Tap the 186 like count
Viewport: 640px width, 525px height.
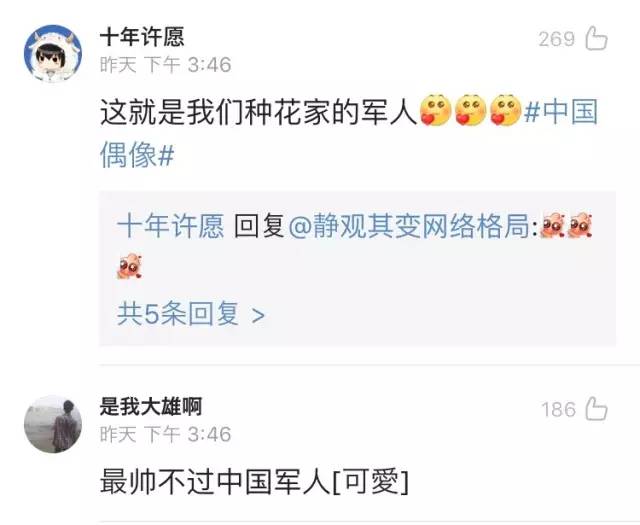tap(558, 409)
